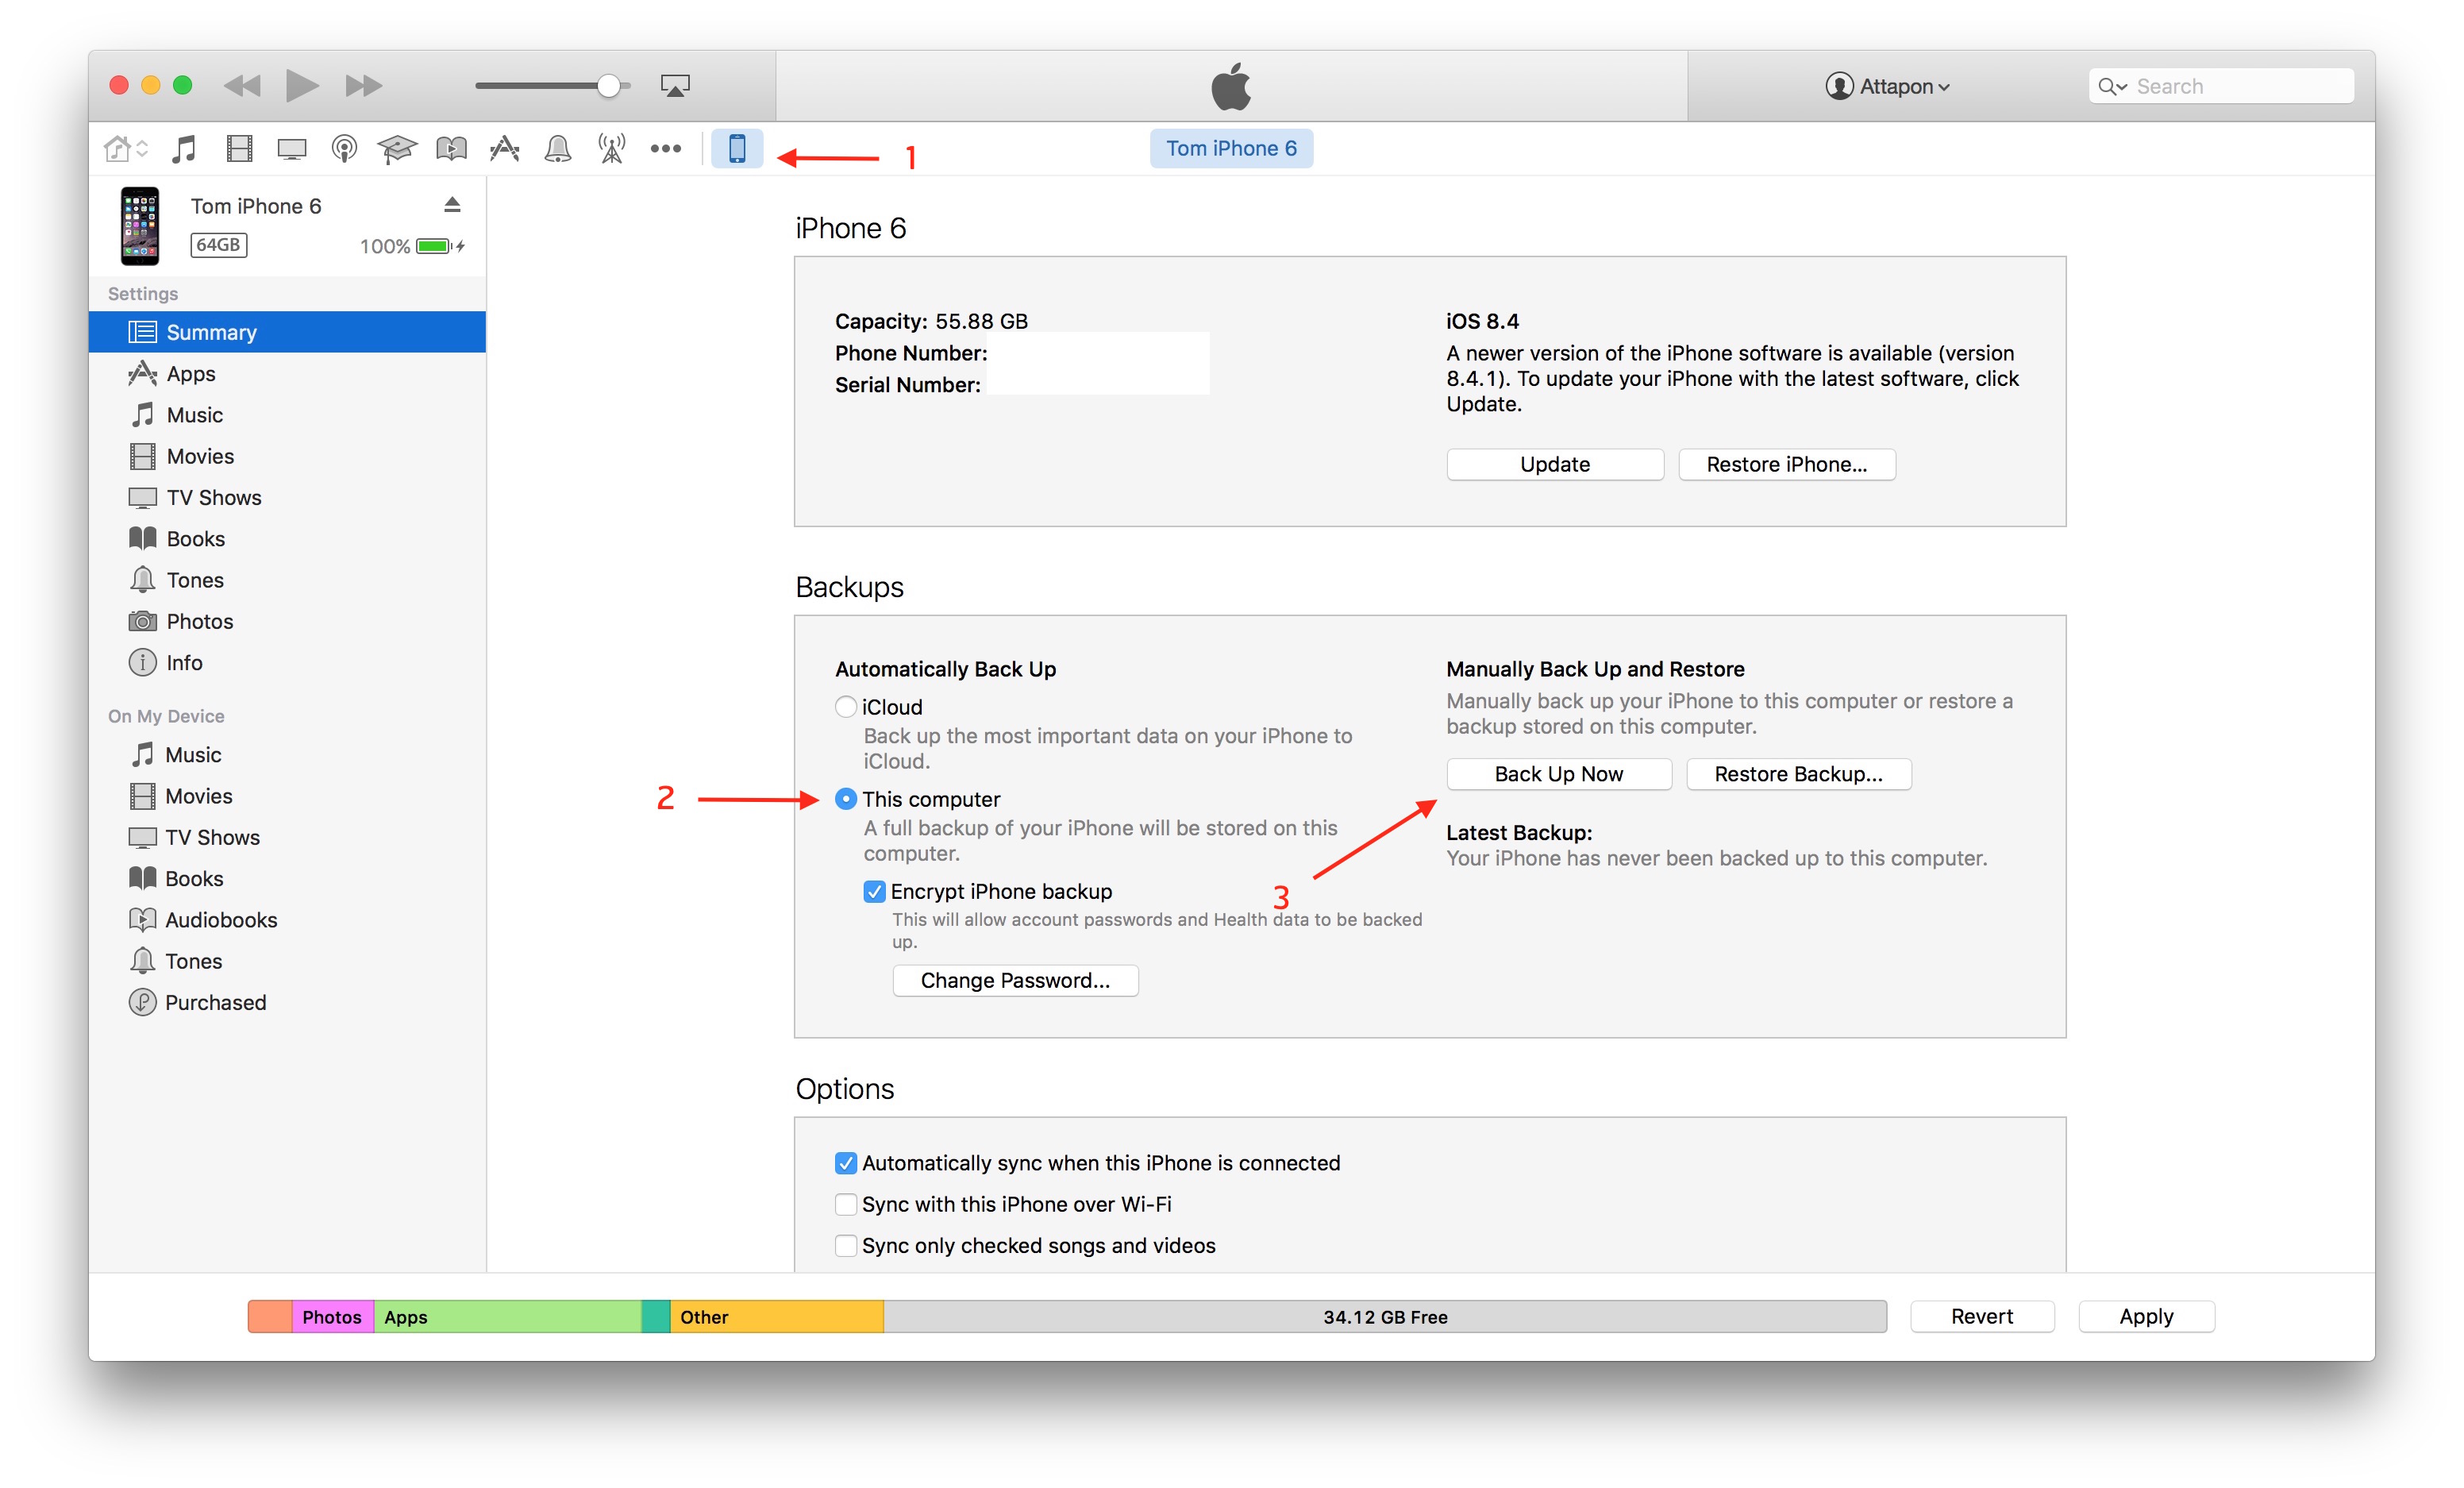Select iCloud backup radio button
This screenshot has height=1488, width=2464.
point(846,707)
